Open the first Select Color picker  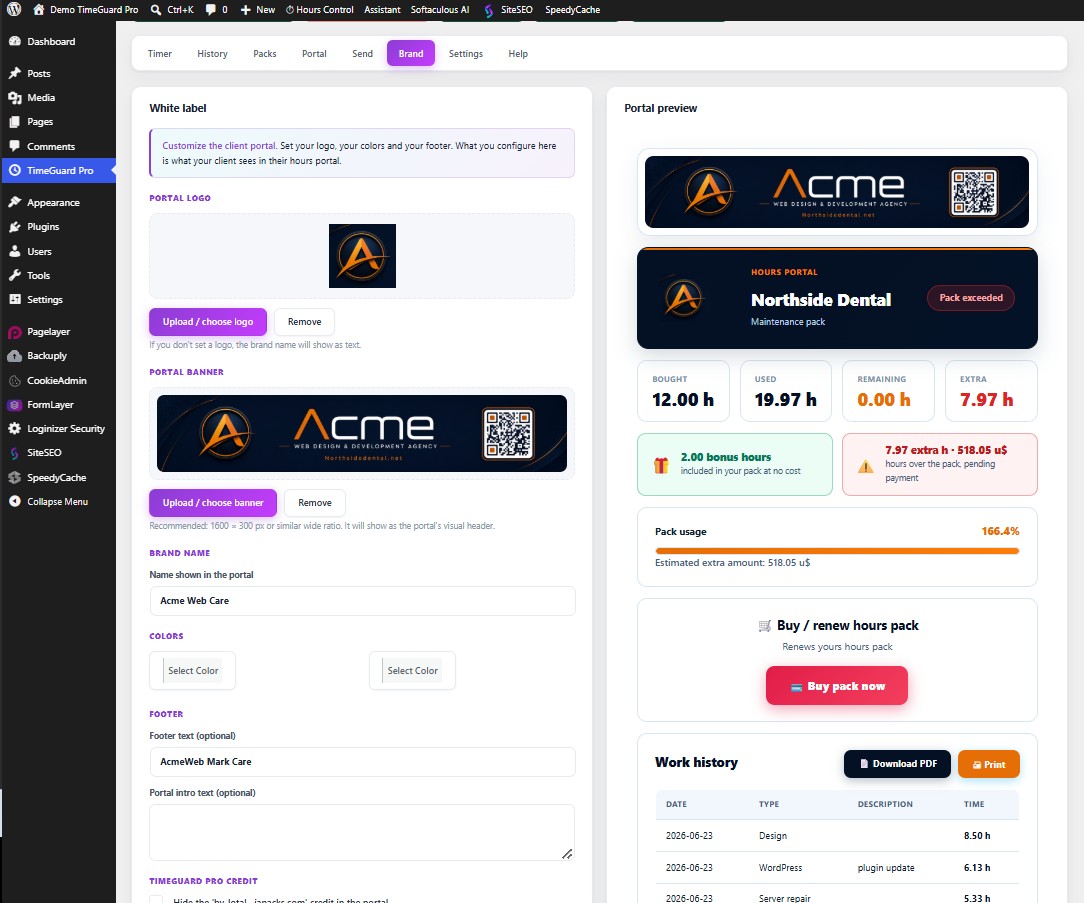[x=193, y=671]
